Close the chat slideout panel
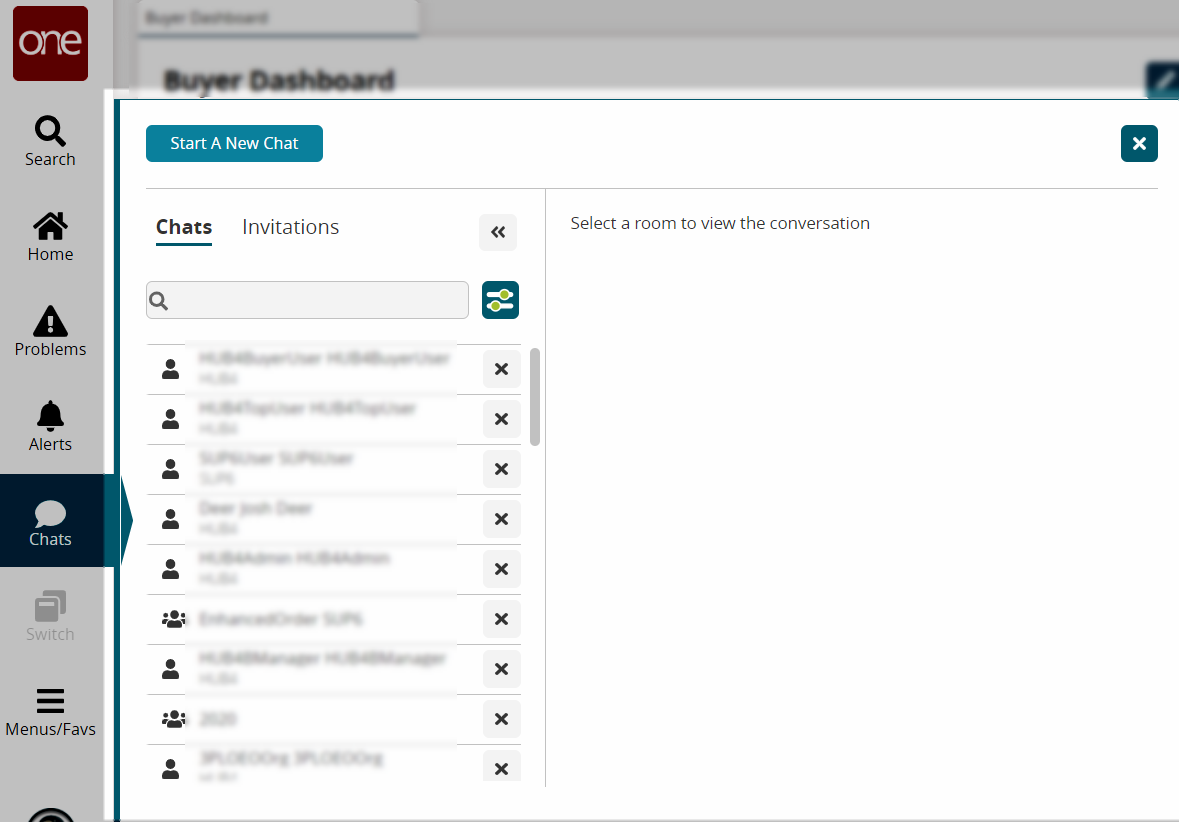This screenshot has width=1179, height=822. tap(1139, 144)
